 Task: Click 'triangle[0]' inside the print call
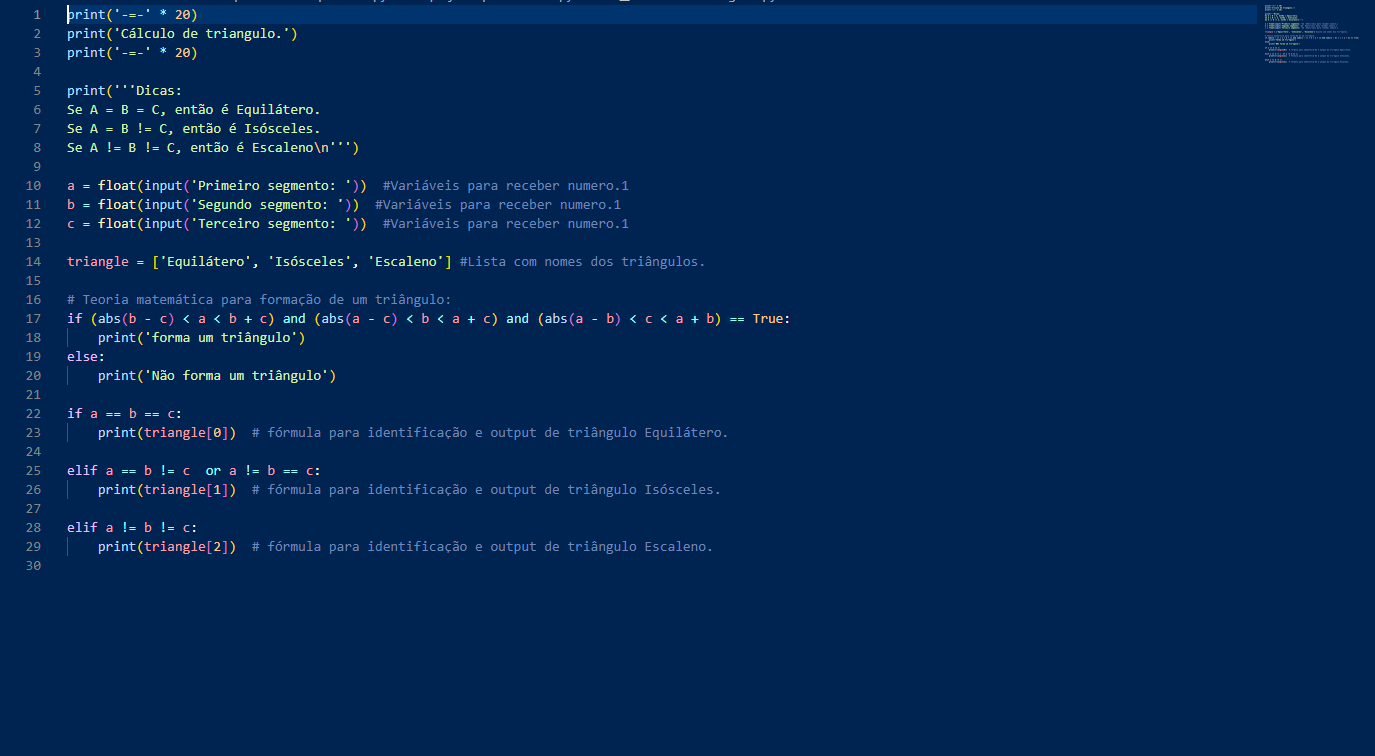pos(186,433)
